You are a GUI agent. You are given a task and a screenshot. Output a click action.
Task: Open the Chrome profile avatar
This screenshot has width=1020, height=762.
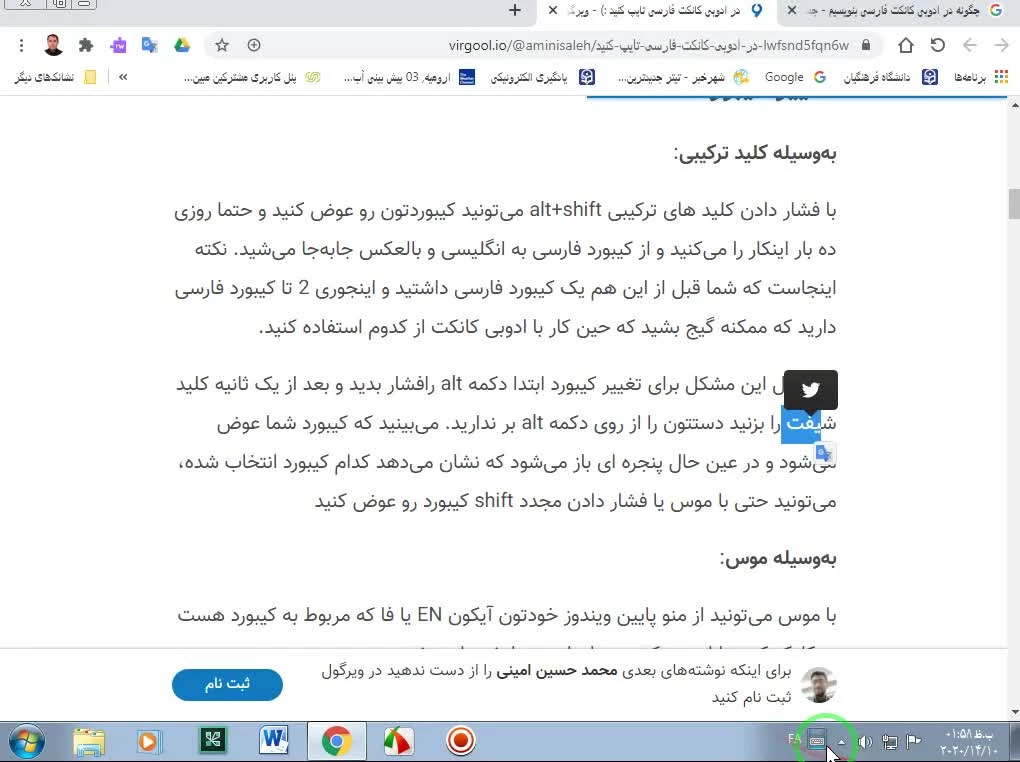(x=53, y=45)
